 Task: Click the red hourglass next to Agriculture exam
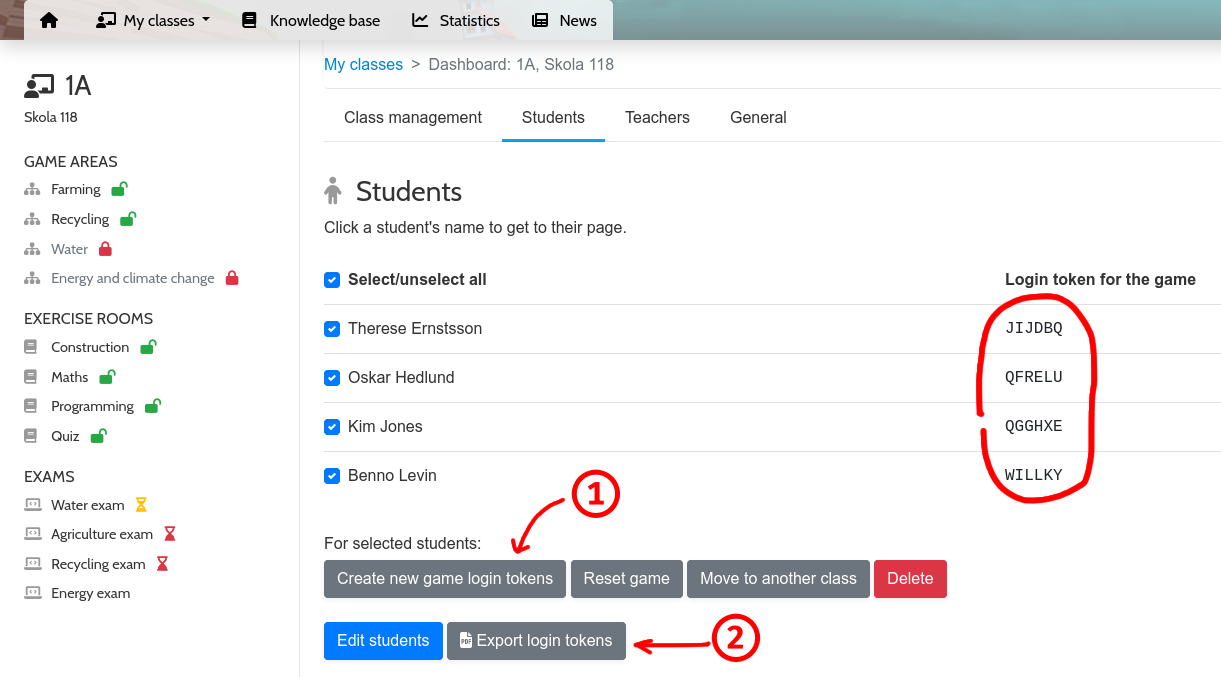coord(170,534)
